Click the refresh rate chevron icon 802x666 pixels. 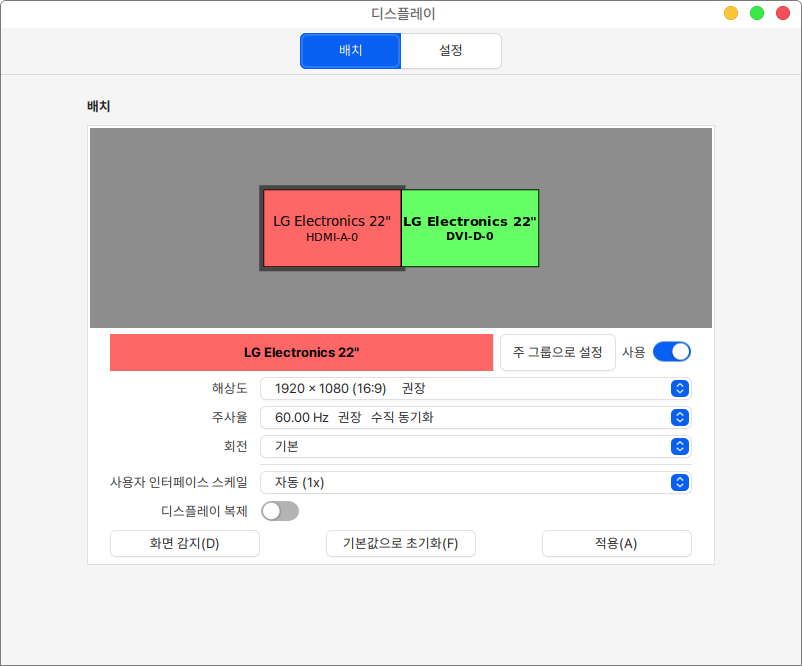tap(679, 417)
